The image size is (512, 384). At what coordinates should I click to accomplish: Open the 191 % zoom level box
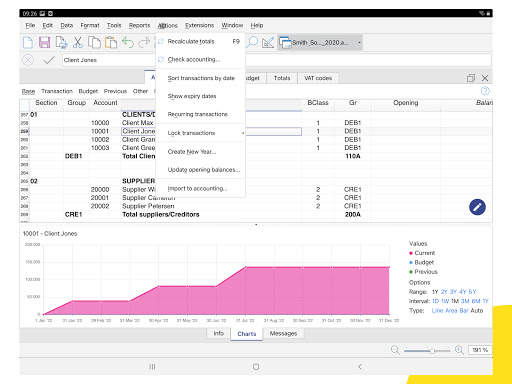(480, 350)
